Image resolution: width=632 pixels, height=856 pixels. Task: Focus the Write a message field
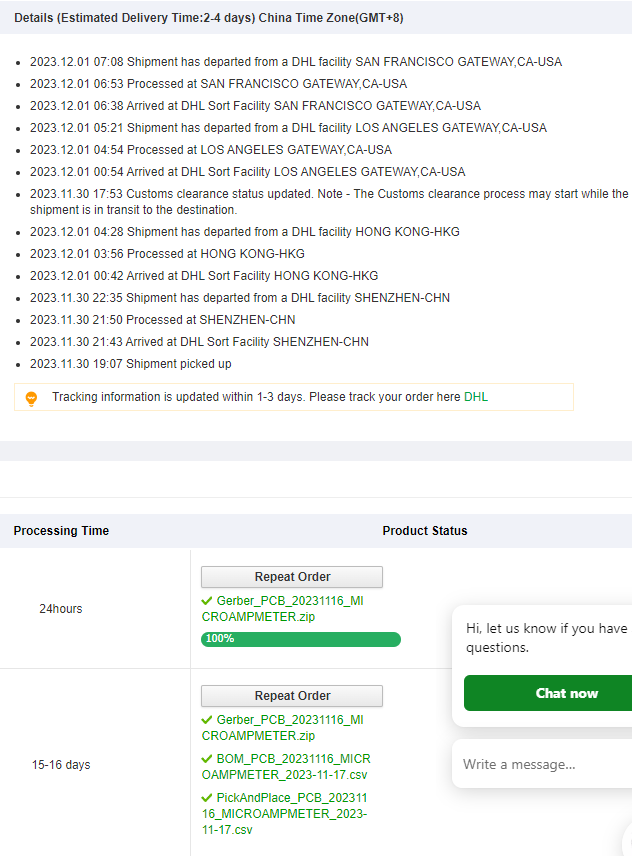[540, 765]
